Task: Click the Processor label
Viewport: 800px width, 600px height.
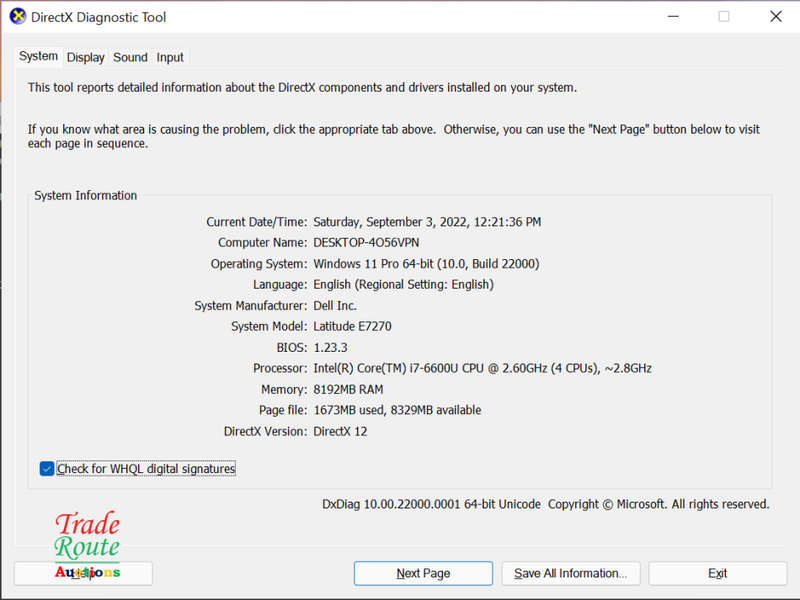Action: 280,368
